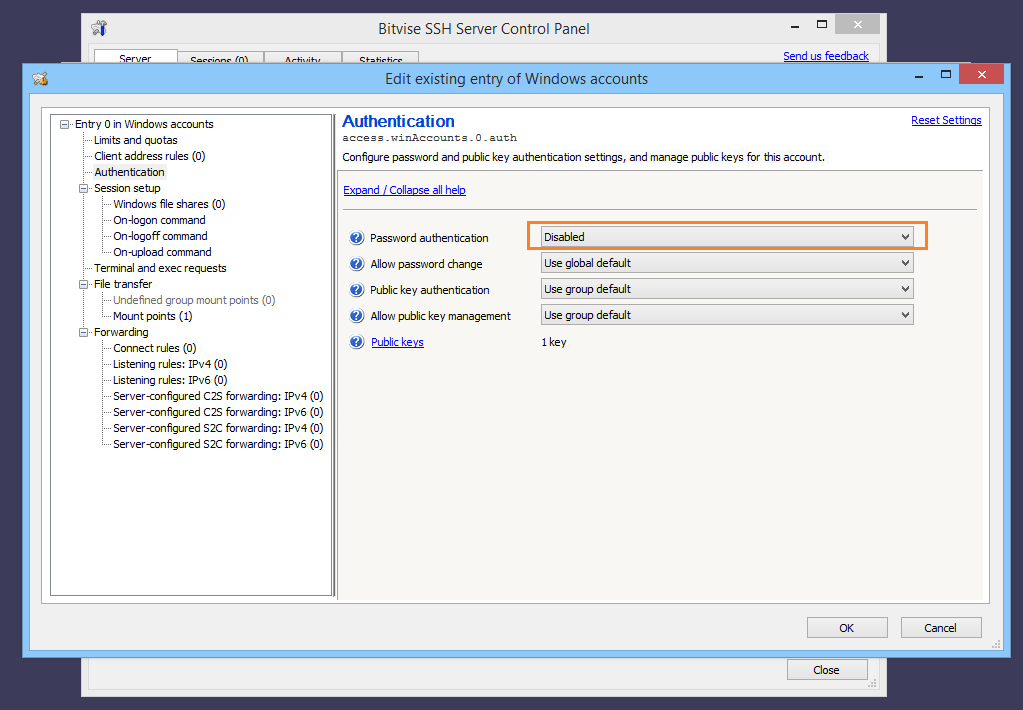Viewport: 1023px width, 710px height.
Task: Select Server-configured S2C forwarding: IPv4 (0)
Action: [218, 428]
